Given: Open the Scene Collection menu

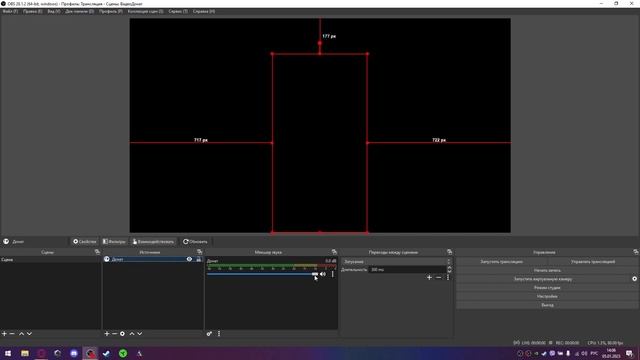Looking at the screenshot, I should click(146, 11).
